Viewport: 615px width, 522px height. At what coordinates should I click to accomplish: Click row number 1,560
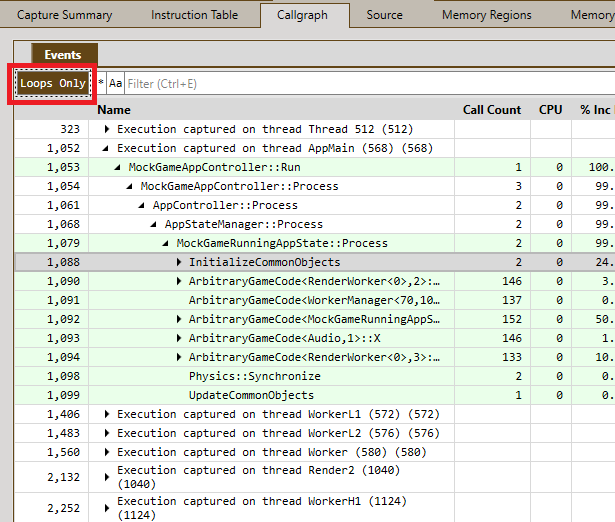[x=64, y=453]
